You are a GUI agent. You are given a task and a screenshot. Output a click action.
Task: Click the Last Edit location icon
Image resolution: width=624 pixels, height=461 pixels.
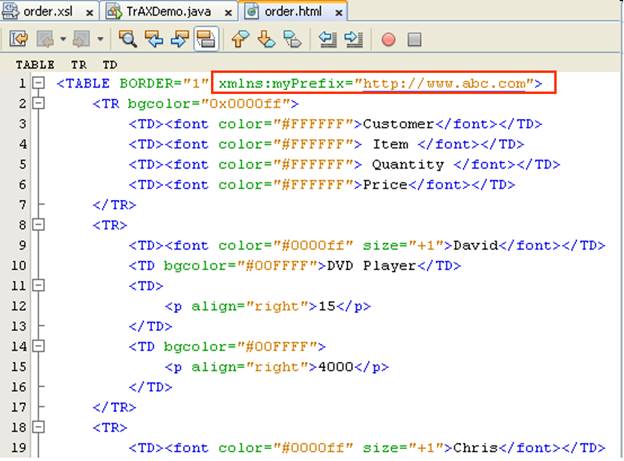pyautogui.click(x=19, y=39)
